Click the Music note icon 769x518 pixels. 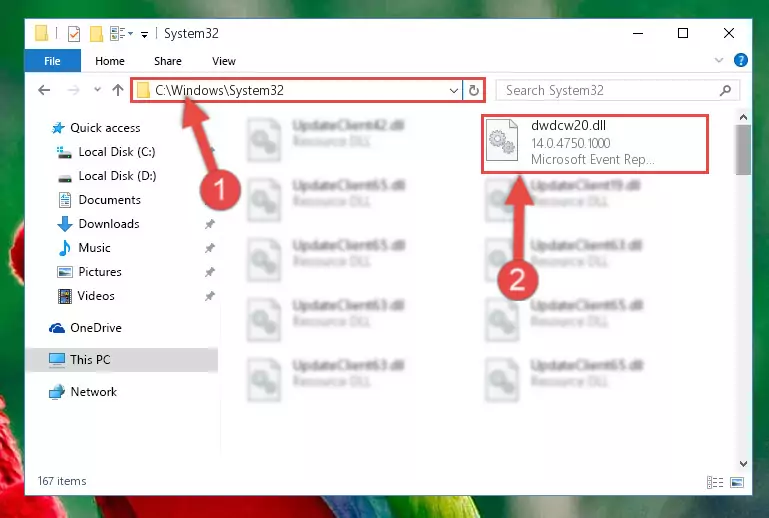click(64, 248)
